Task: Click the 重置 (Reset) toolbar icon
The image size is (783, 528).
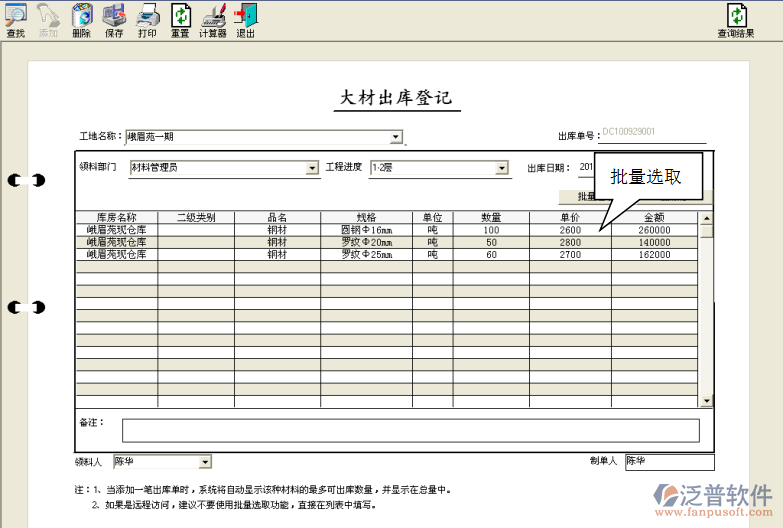Action: [180, 18]
